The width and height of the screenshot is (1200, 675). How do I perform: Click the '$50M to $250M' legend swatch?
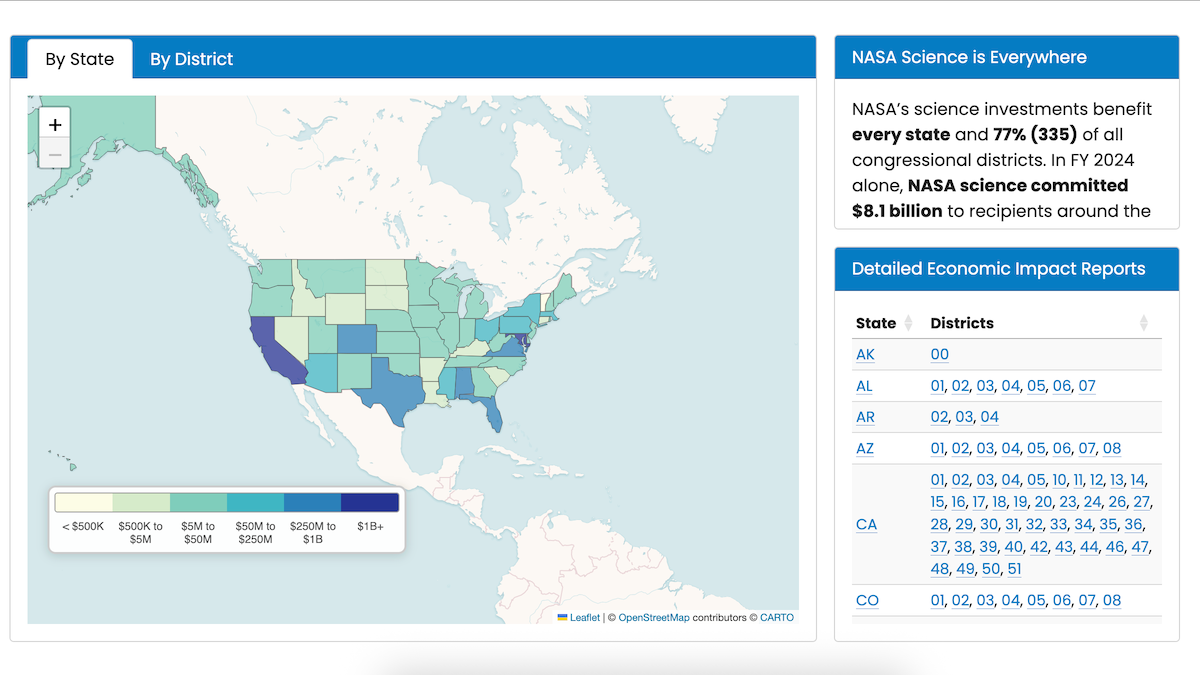coord(255,502)
